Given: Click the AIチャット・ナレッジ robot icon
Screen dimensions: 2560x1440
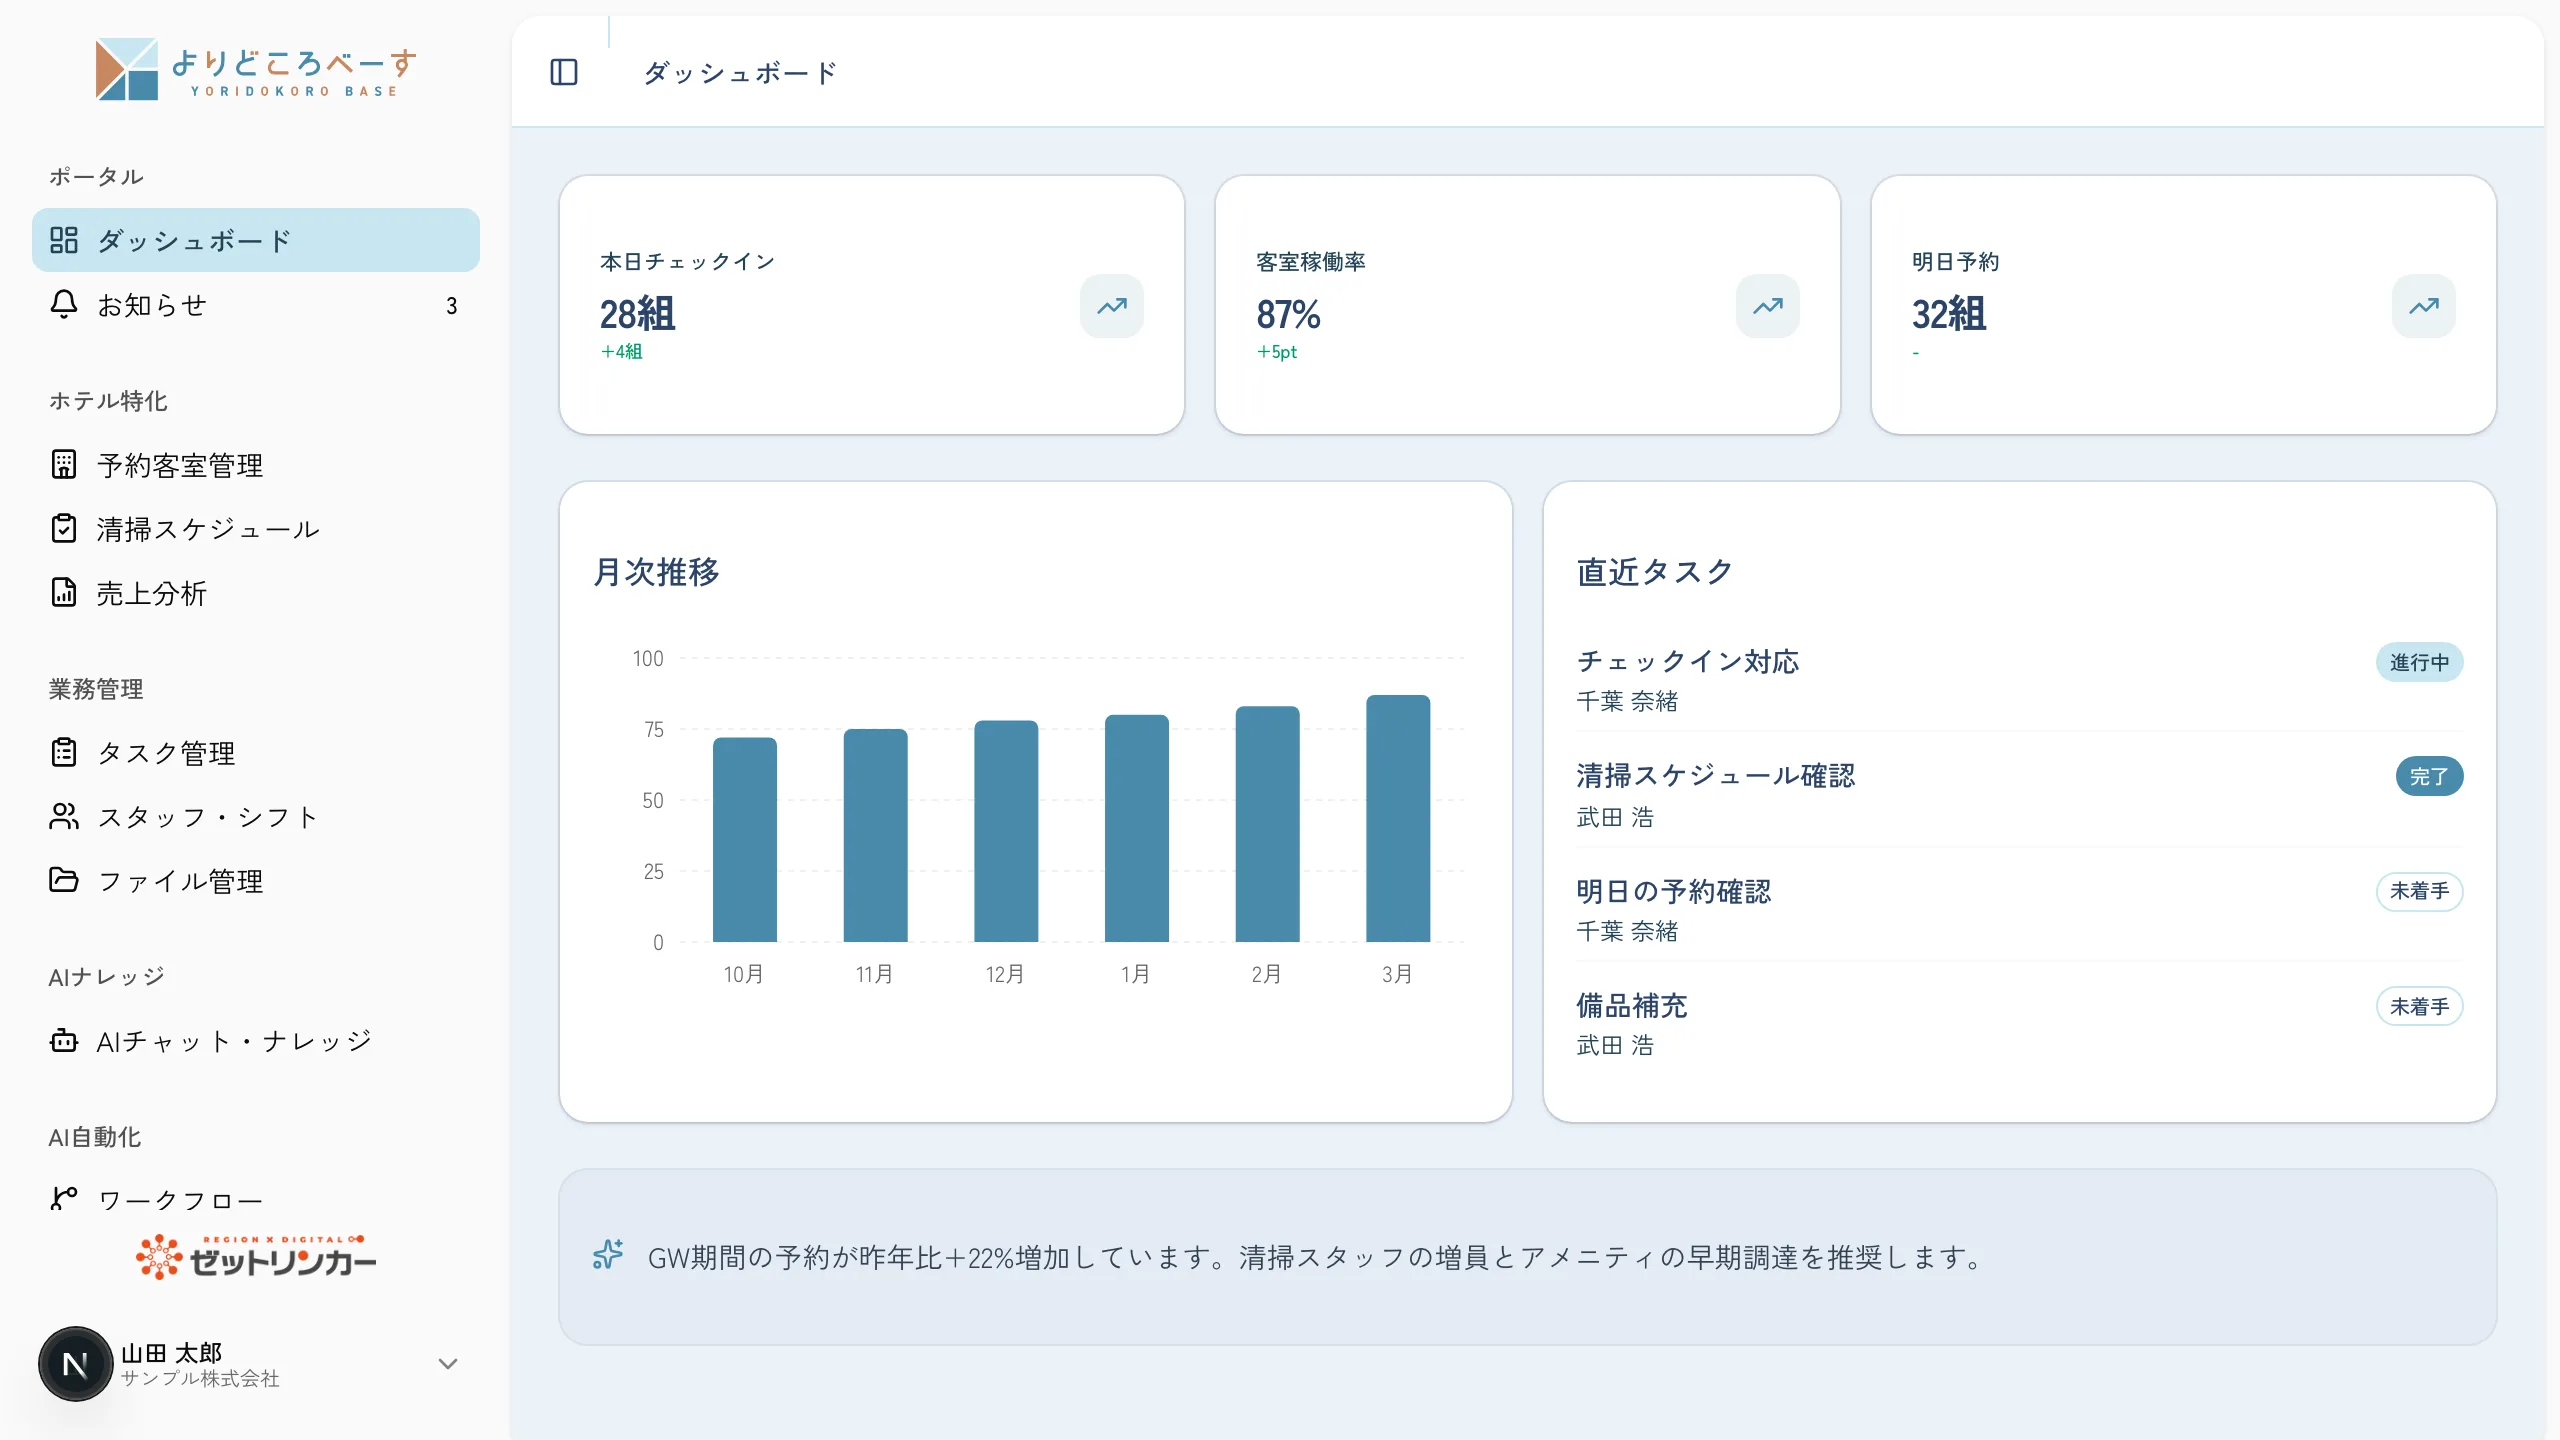Looking at the screenshot, I should coord(64,1040).
